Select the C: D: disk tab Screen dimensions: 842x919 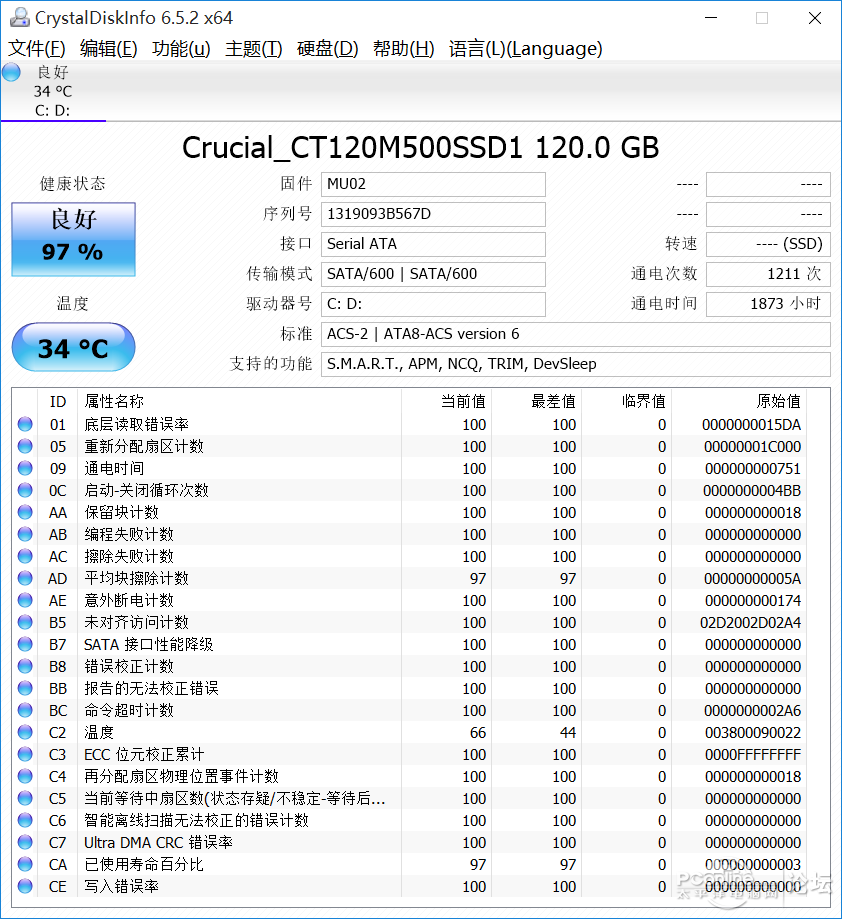pyautogui.click(x=53, y=91)
